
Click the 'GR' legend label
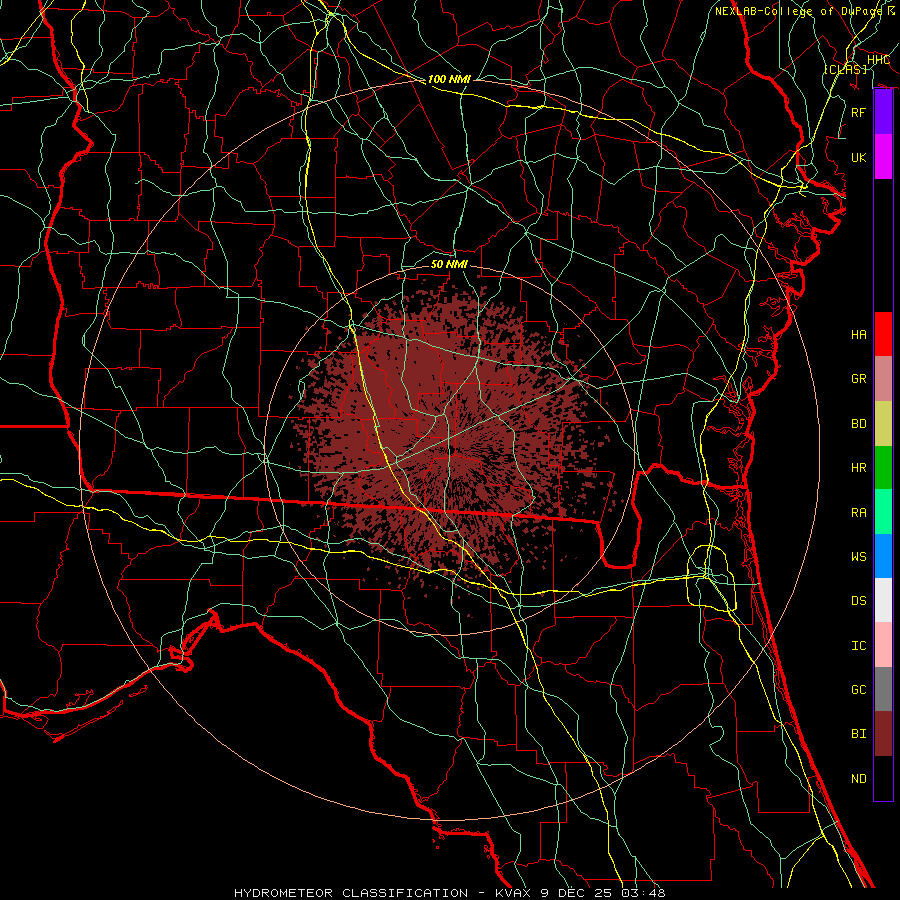(x=859, y=379)
